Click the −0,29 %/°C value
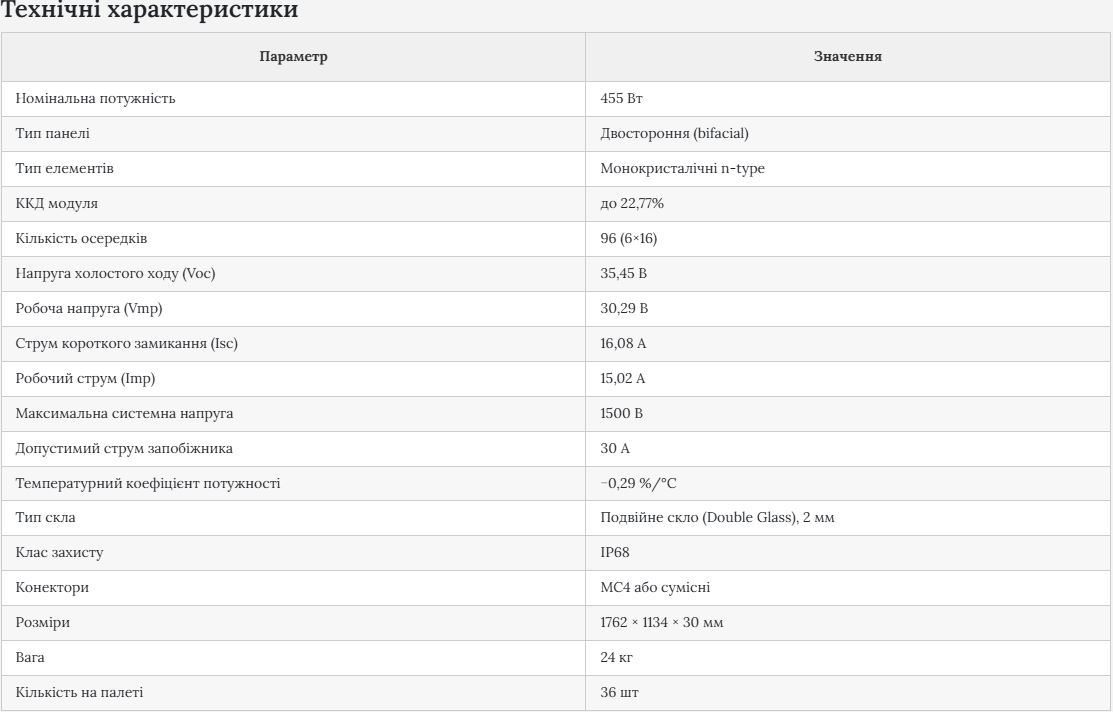This screenshot has height=712, width=1113. pyautogui.click(x=638, y=483)
